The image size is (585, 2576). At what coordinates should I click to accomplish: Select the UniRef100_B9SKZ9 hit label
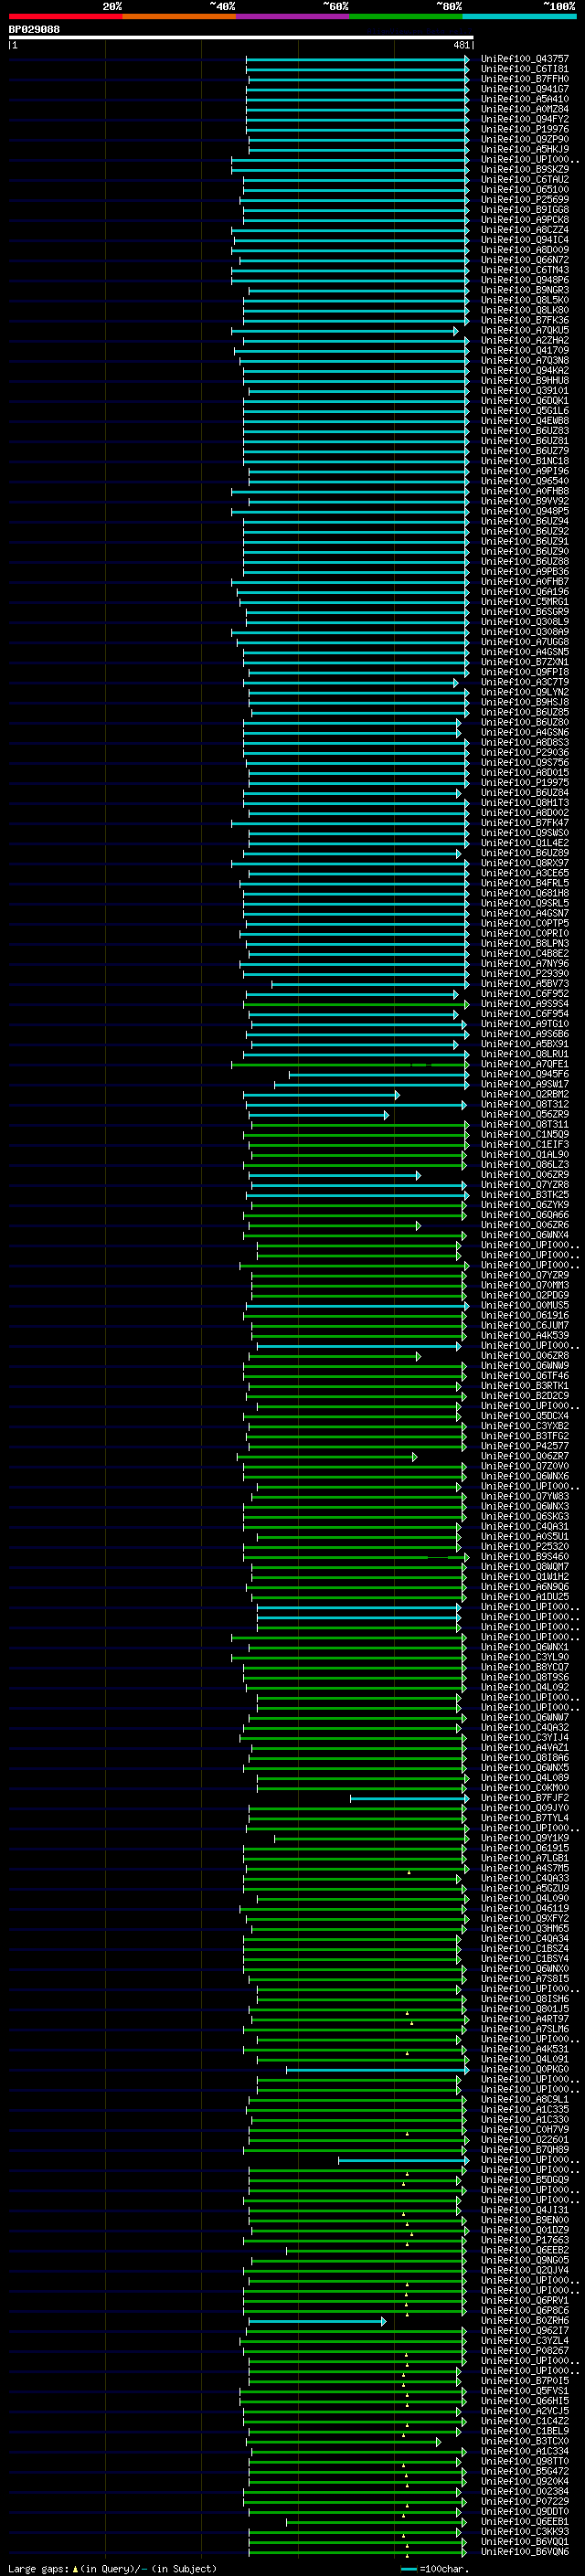pyautogui.click(x=525, y=170)
